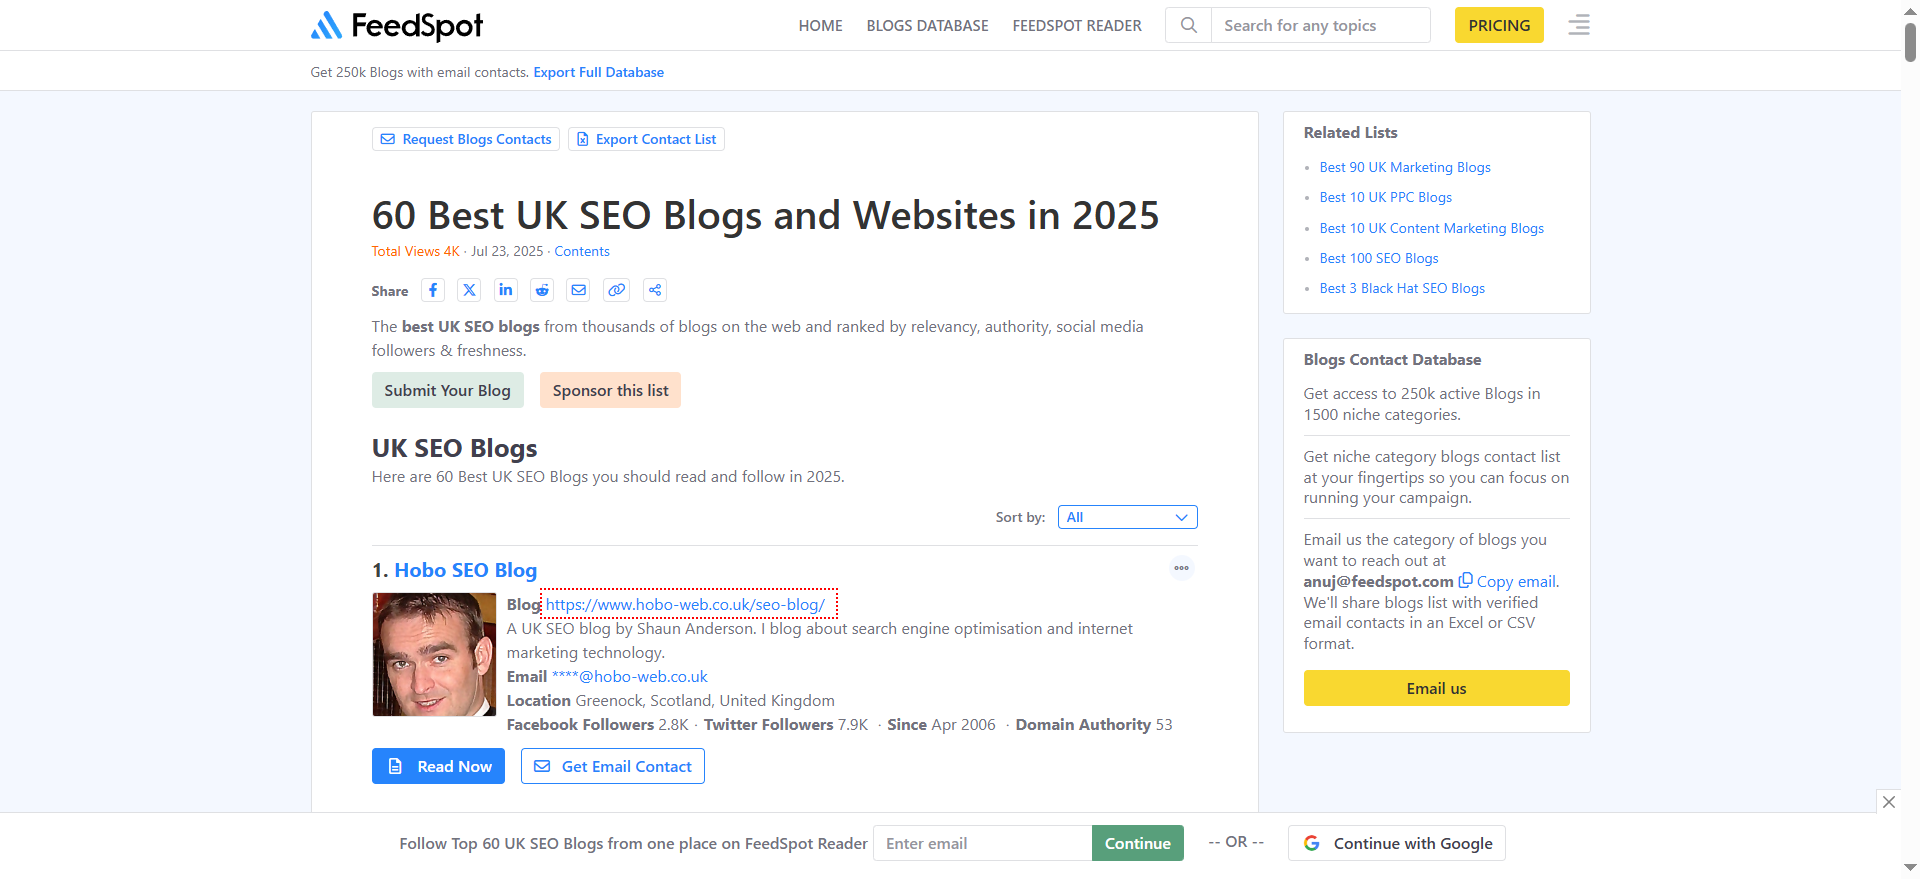Click Export Contact List button
The width and height of the screenshot is (1920, 879).
coord(646,139)
